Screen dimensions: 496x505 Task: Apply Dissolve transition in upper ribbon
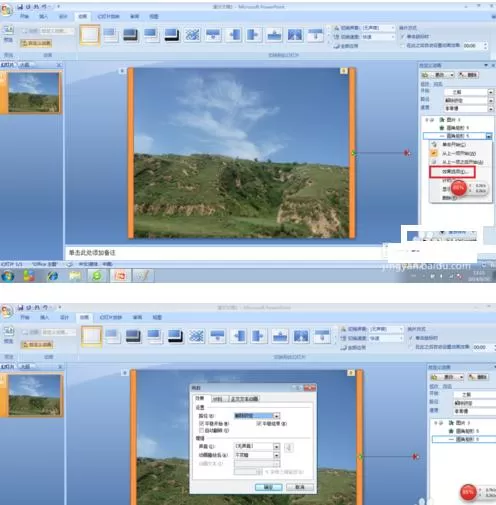[x=193, y=35]
